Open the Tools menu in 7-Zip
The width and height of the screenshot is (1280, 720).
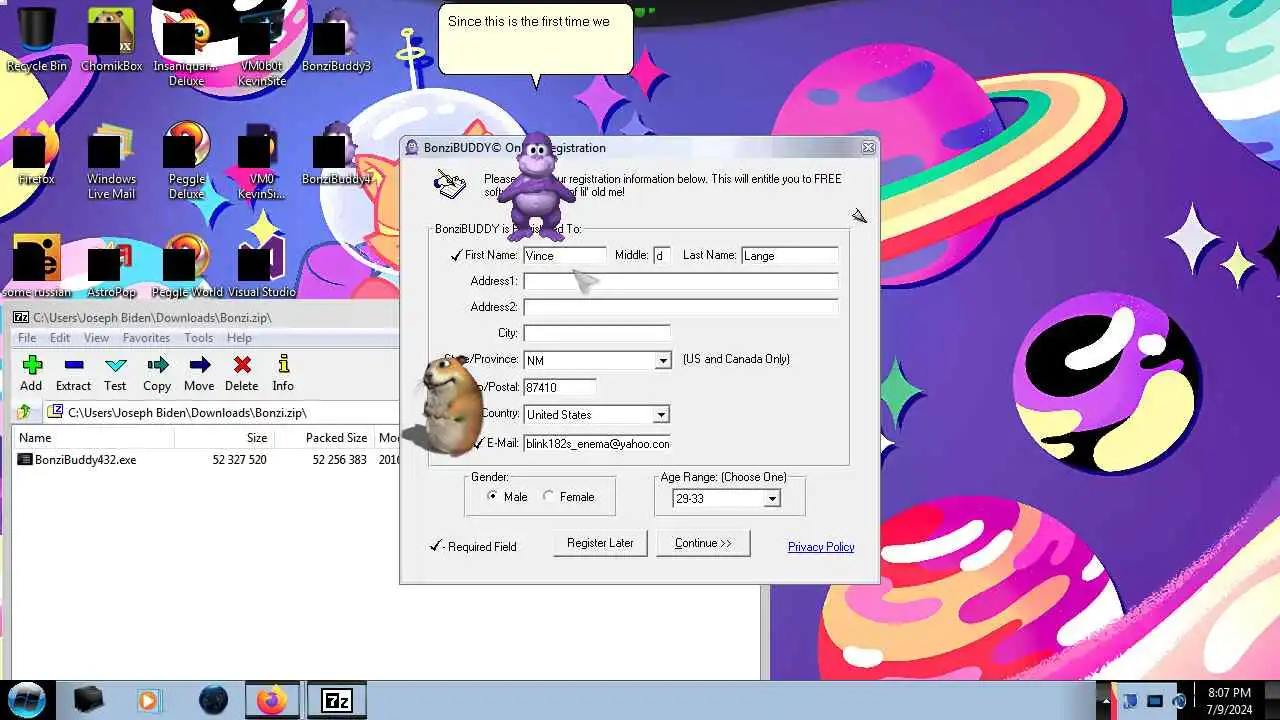coord(198,338)
